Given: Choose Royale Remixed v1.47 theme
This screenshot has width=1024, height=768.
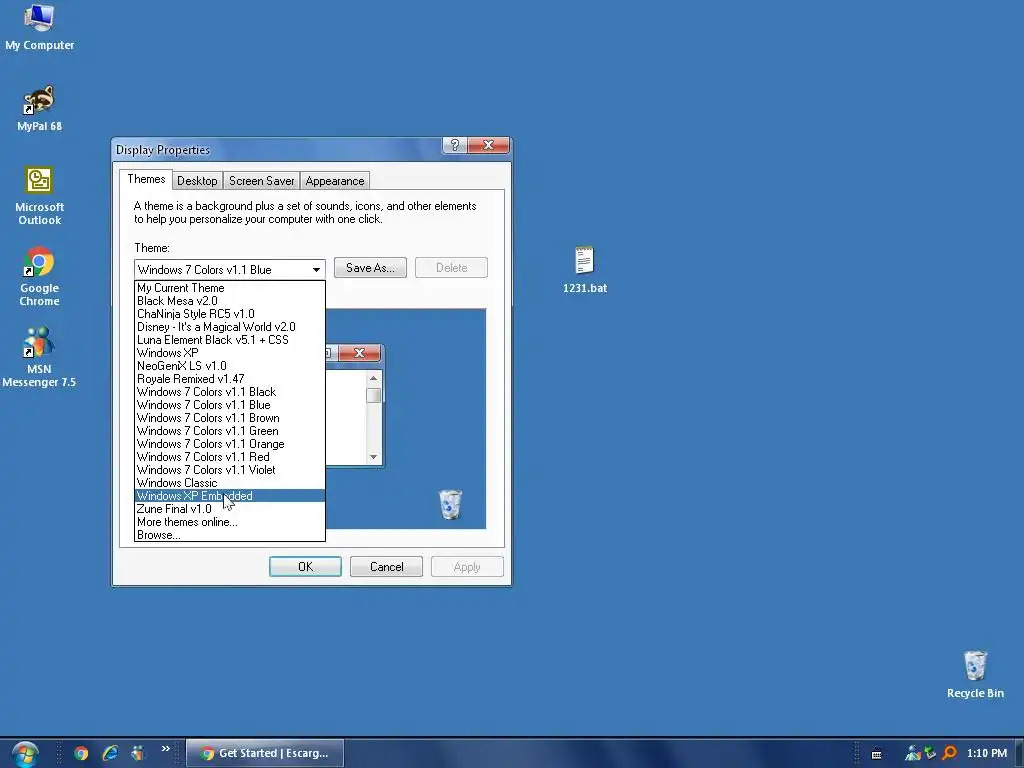Looking at the screenshot, I should (229, 379).
